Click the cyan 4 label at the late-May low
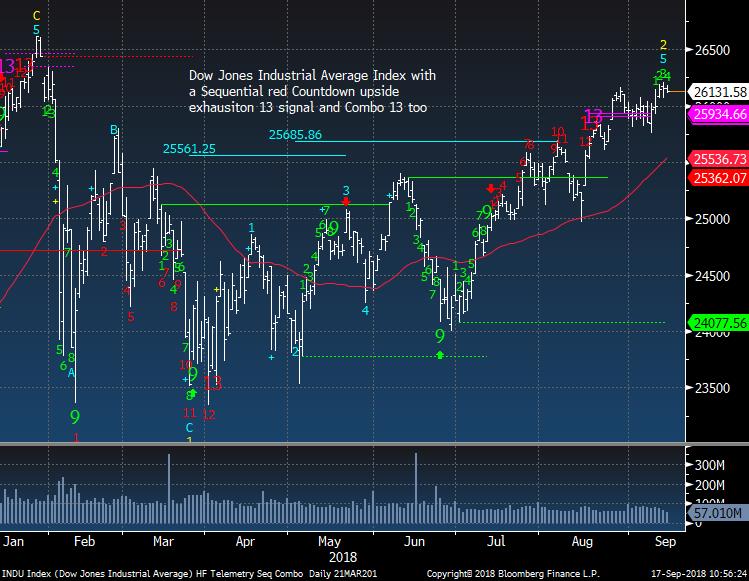Image resolution: width=749 pixels, height=581 pixels. (365, 311)
